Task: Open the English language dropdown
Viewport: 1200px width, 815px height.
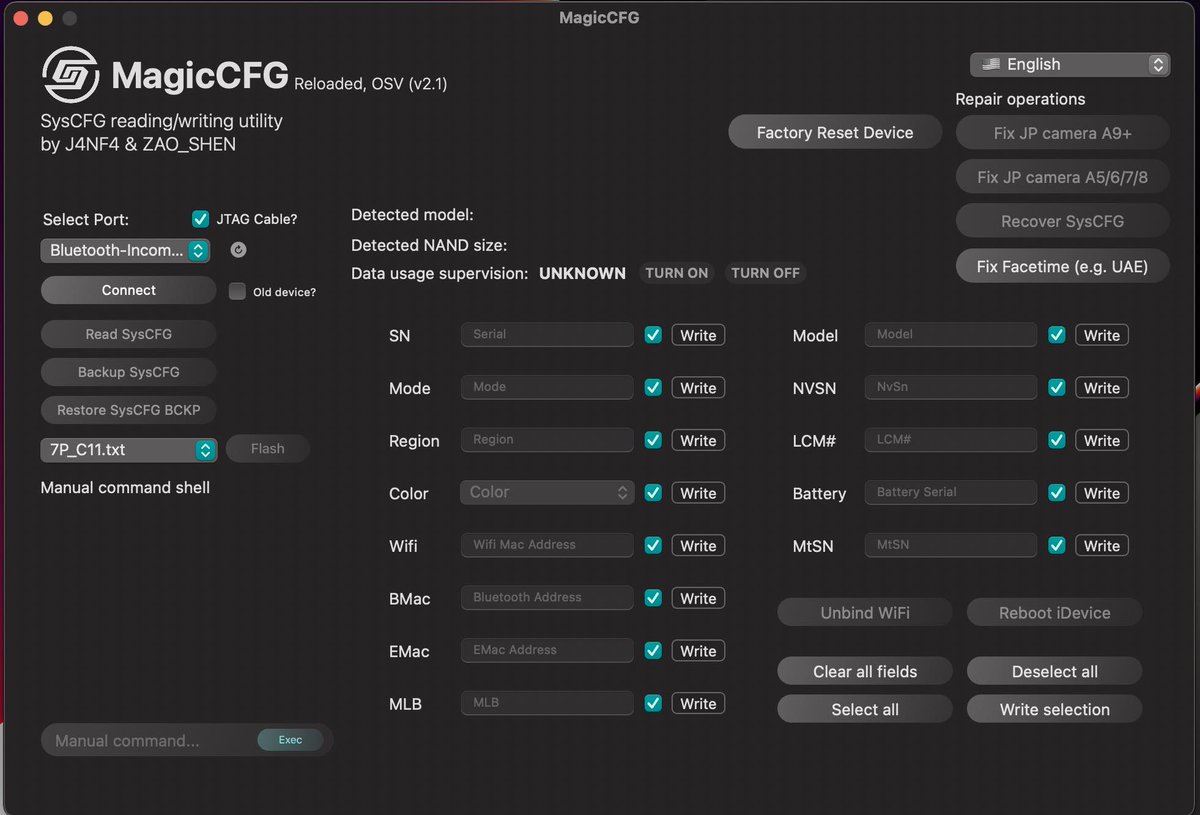Action: pos(1070,64)
